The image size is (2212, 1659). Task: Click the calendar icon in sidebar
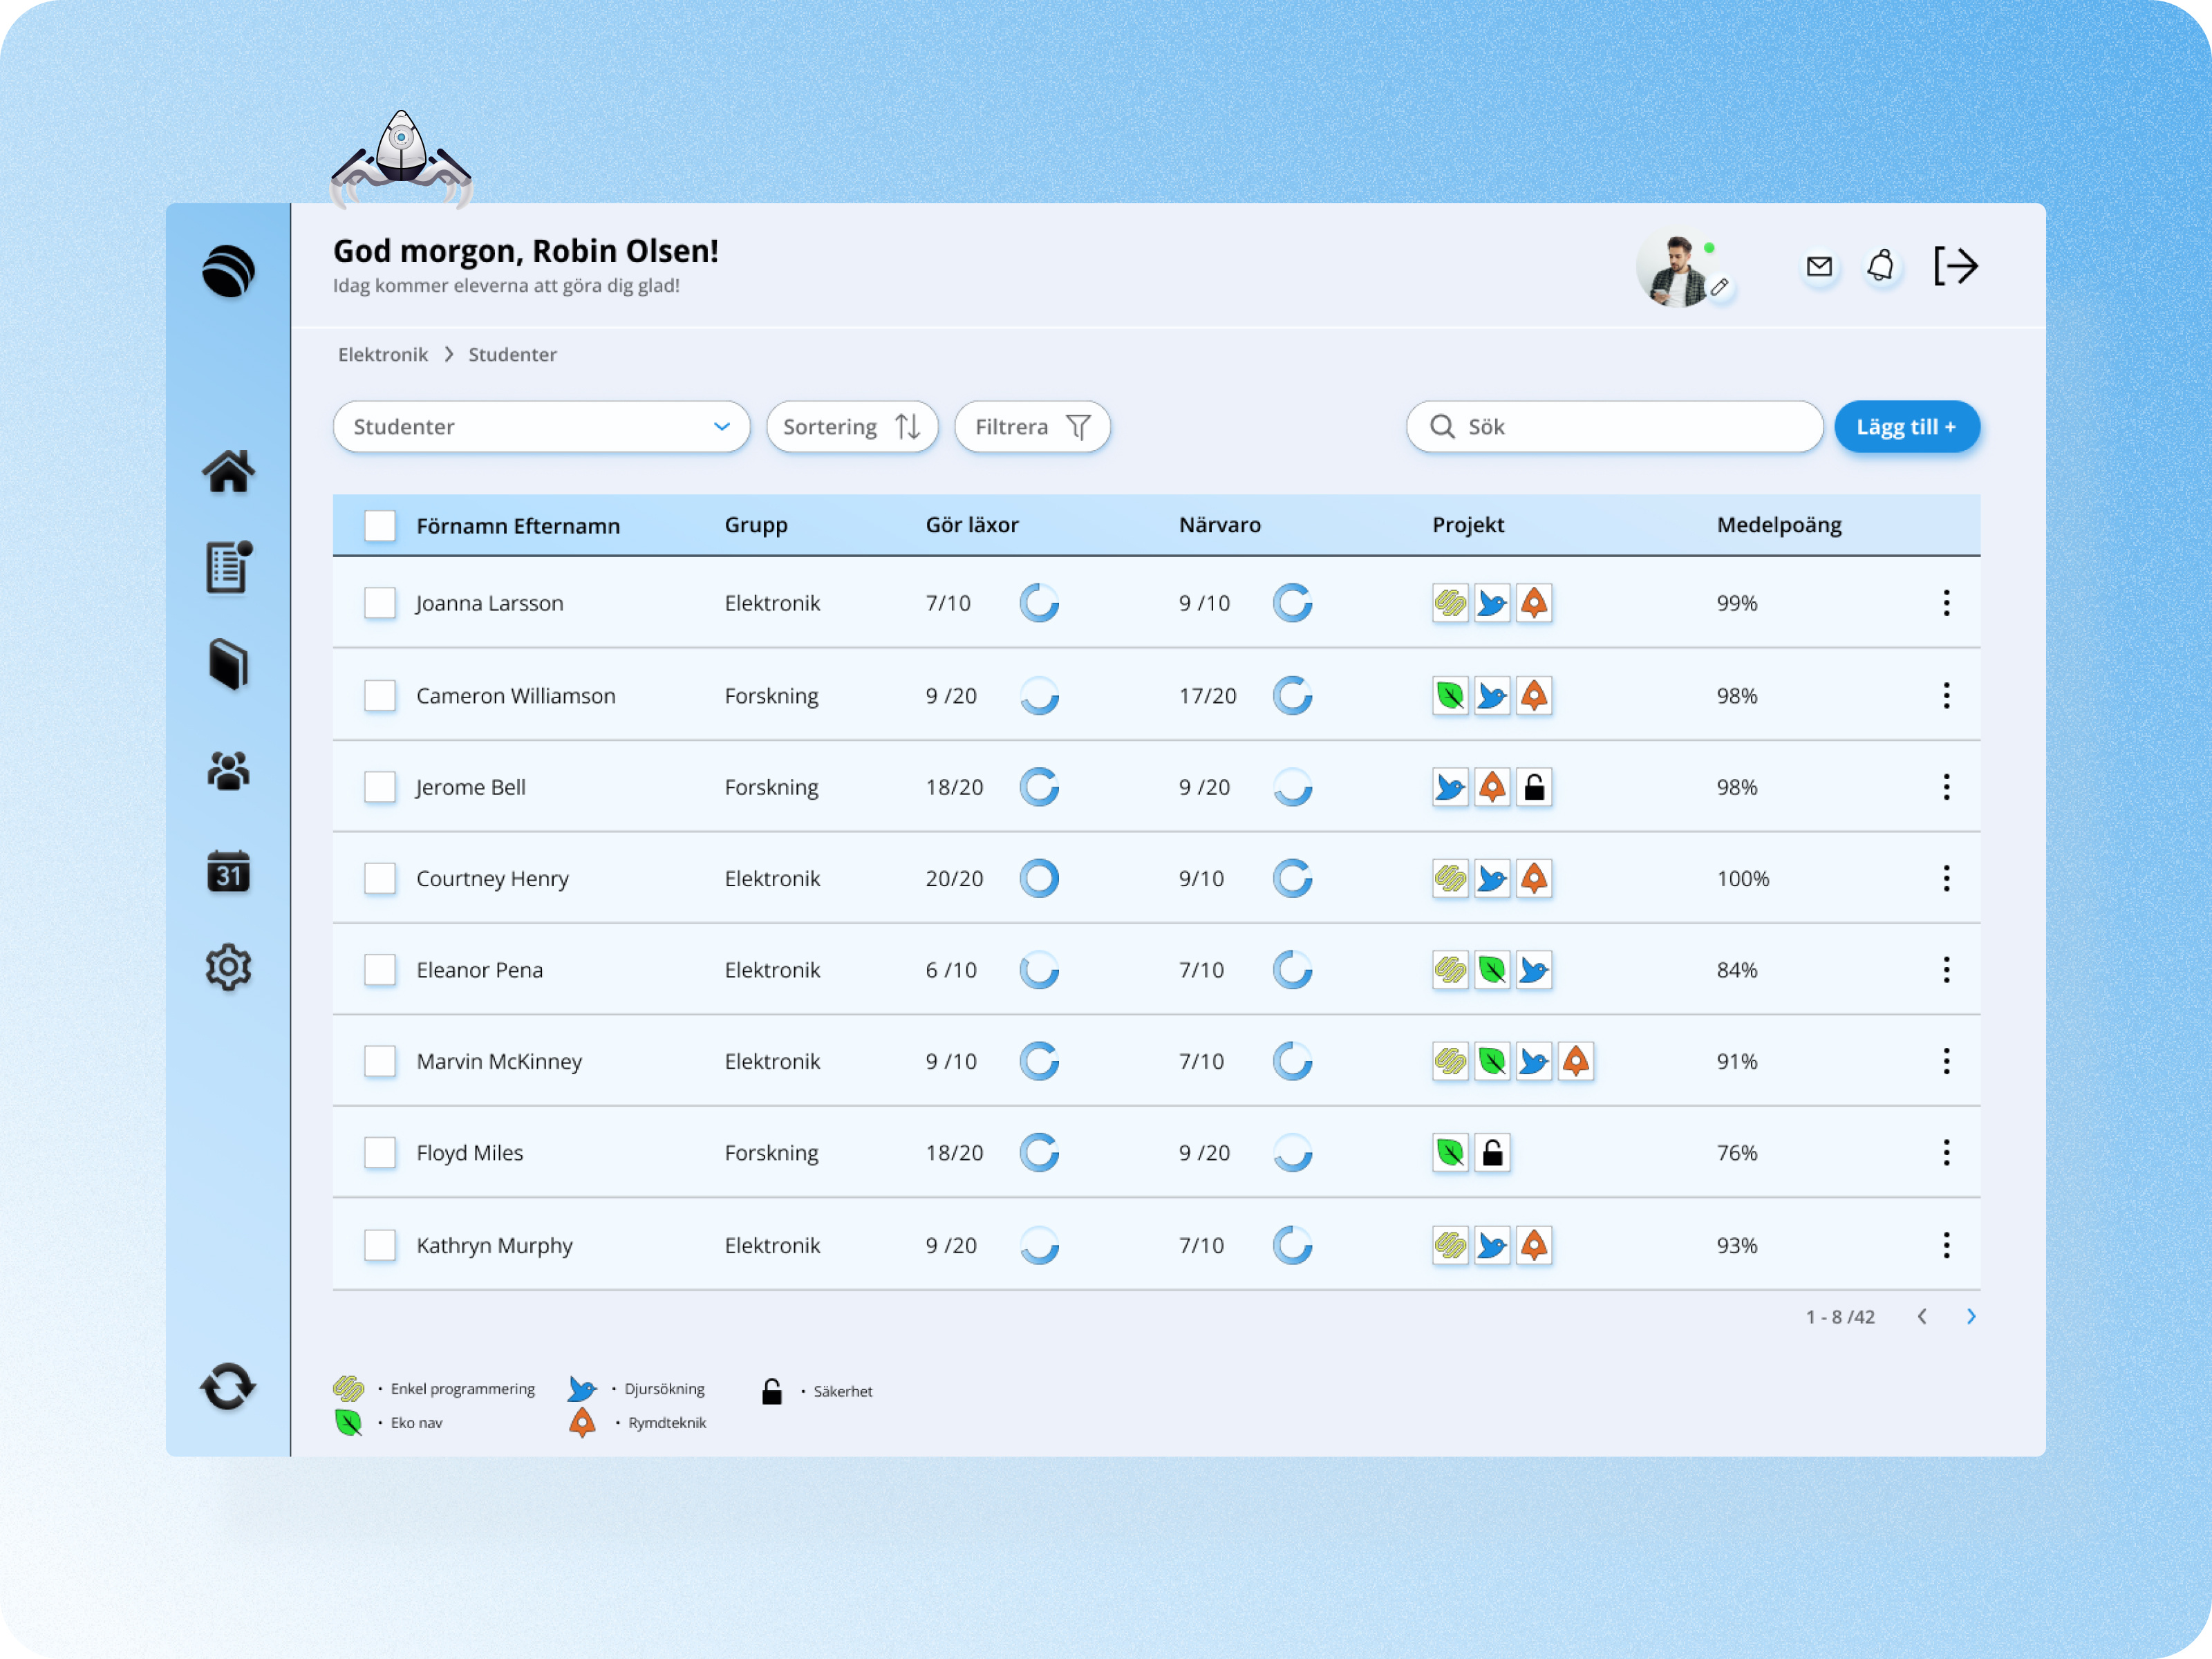pyautogui.click(x=228, y=872)
